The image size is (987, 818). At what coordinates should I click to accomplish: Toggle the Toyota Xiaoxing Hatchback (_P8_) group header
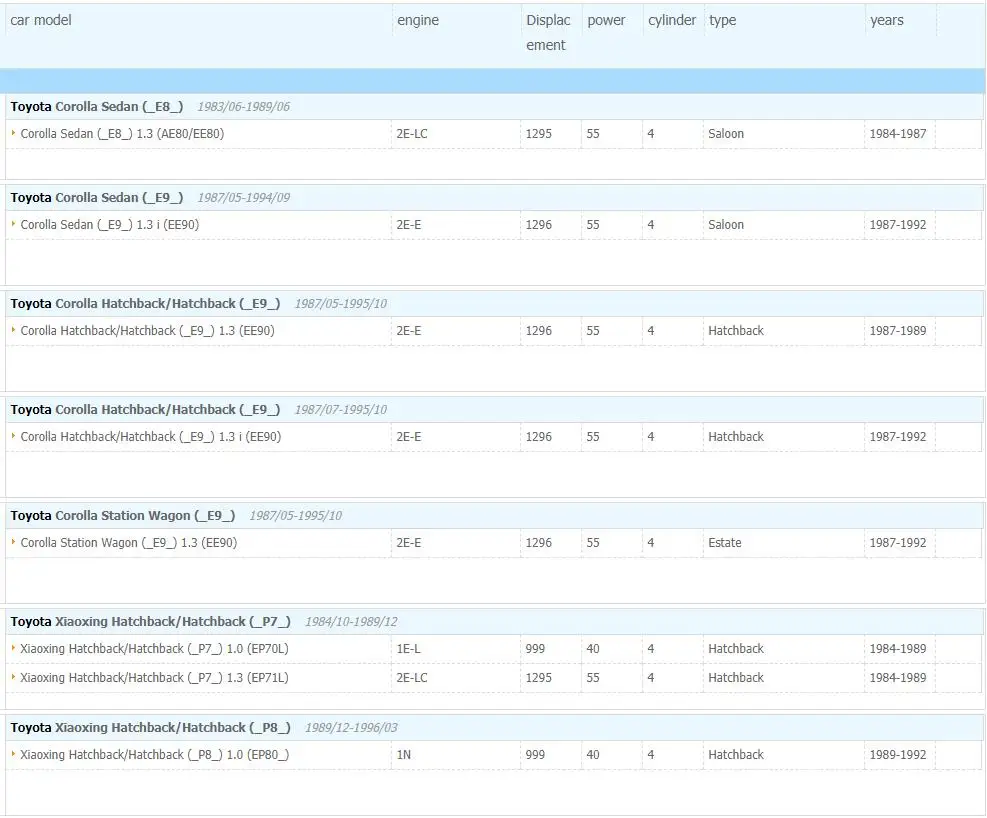click(150, 728)
